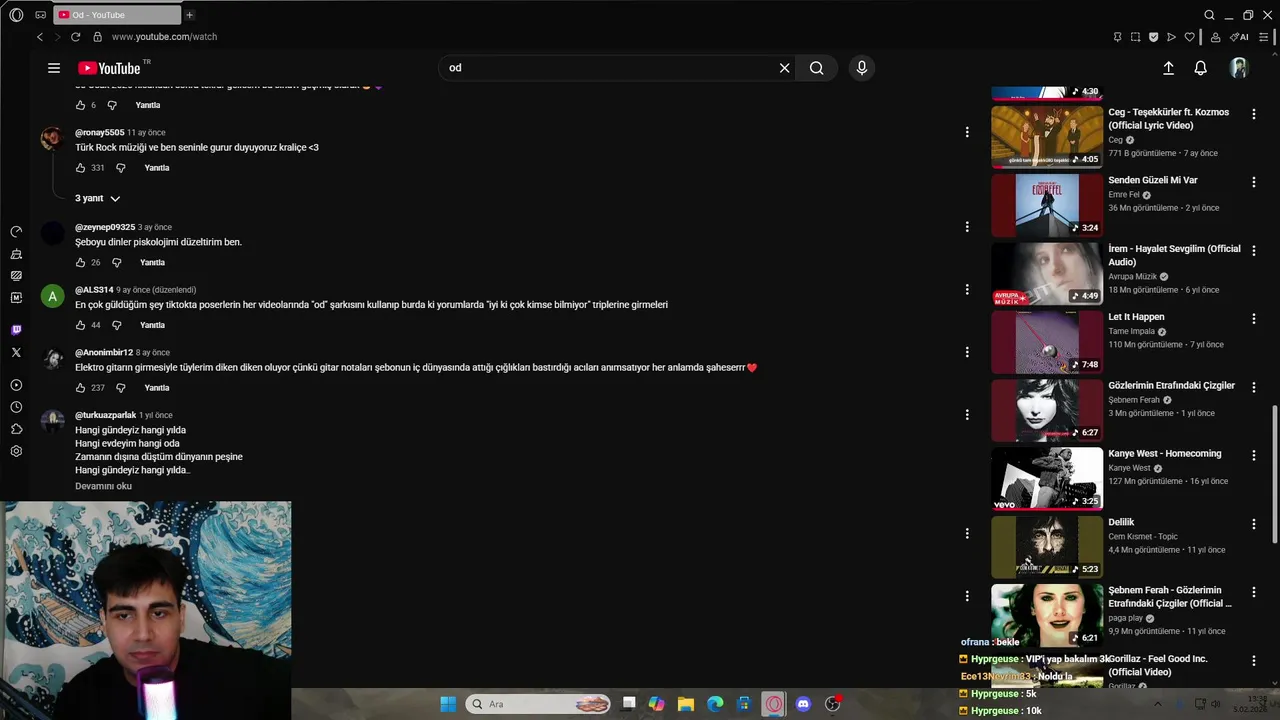Reply to the @ALS314 comment
Viewport: 1280px width, 720px height.
click(x=152, y=325)
